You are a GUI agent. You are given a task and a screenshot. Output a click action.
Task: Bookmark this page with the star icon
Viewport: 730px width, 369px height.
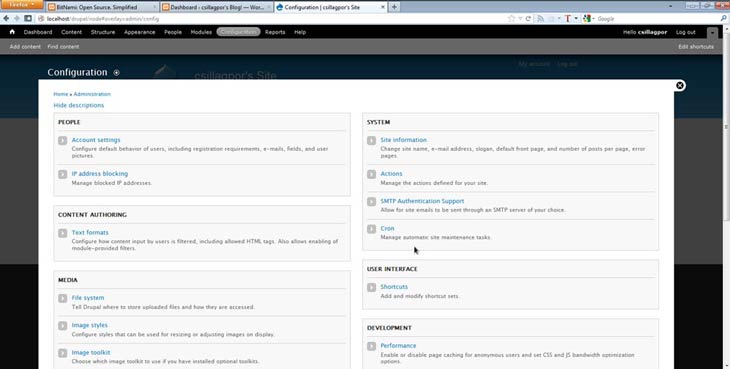[512, 19]
